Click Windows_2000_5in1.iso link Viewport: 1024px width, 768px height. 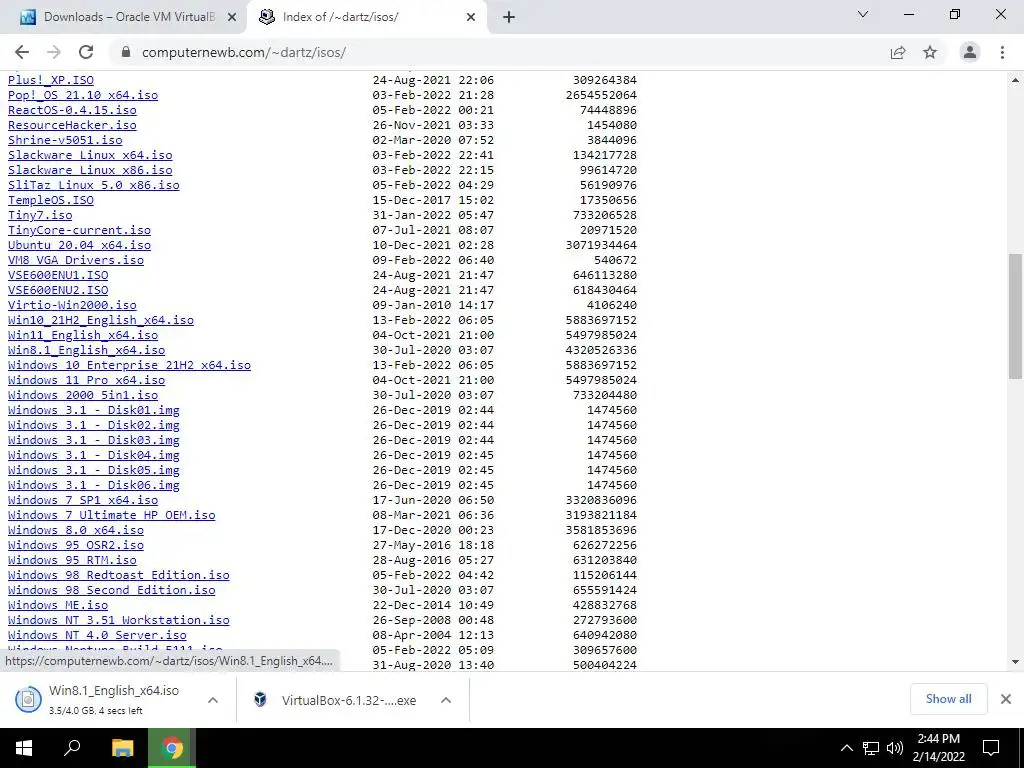point(83,395)
